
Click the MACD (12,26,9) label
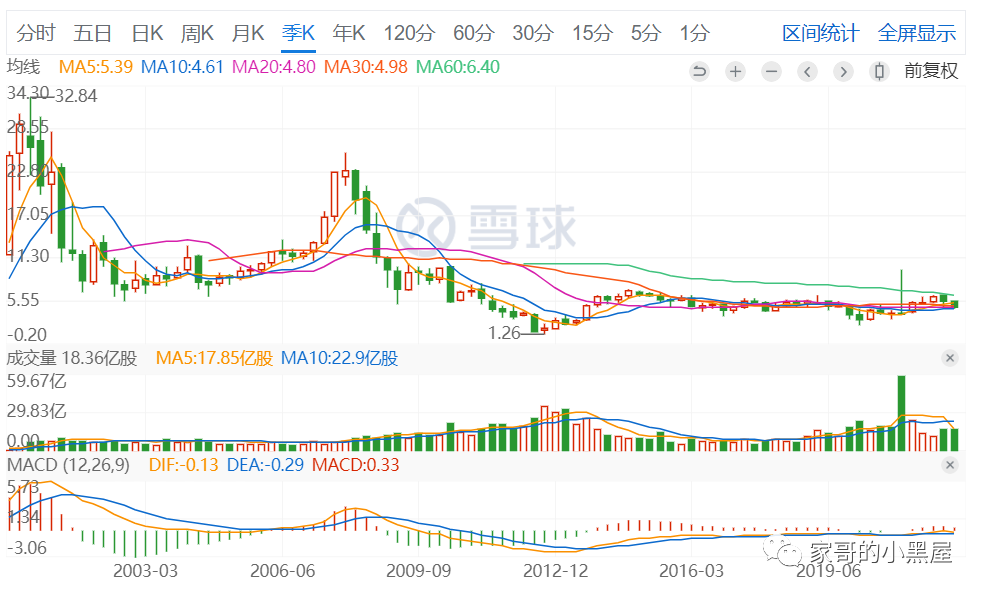click(68, 465)
